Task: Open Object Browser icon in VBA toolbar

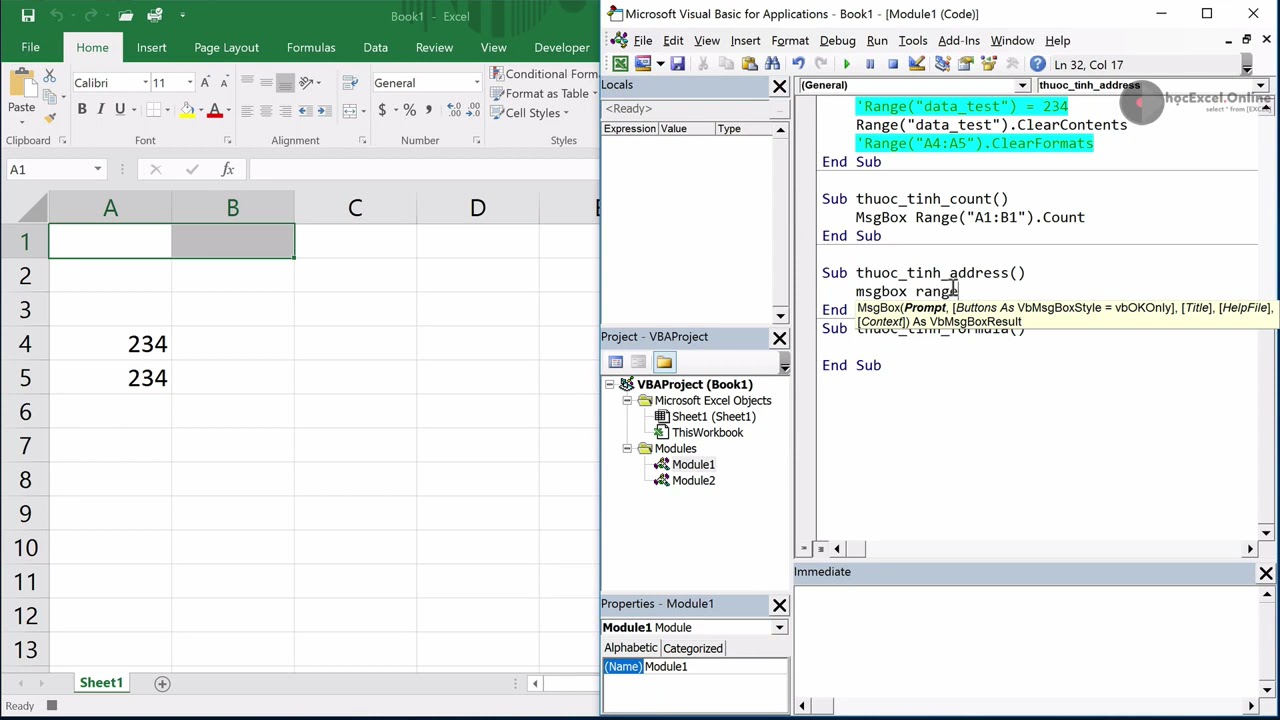Action: (989, 64)
